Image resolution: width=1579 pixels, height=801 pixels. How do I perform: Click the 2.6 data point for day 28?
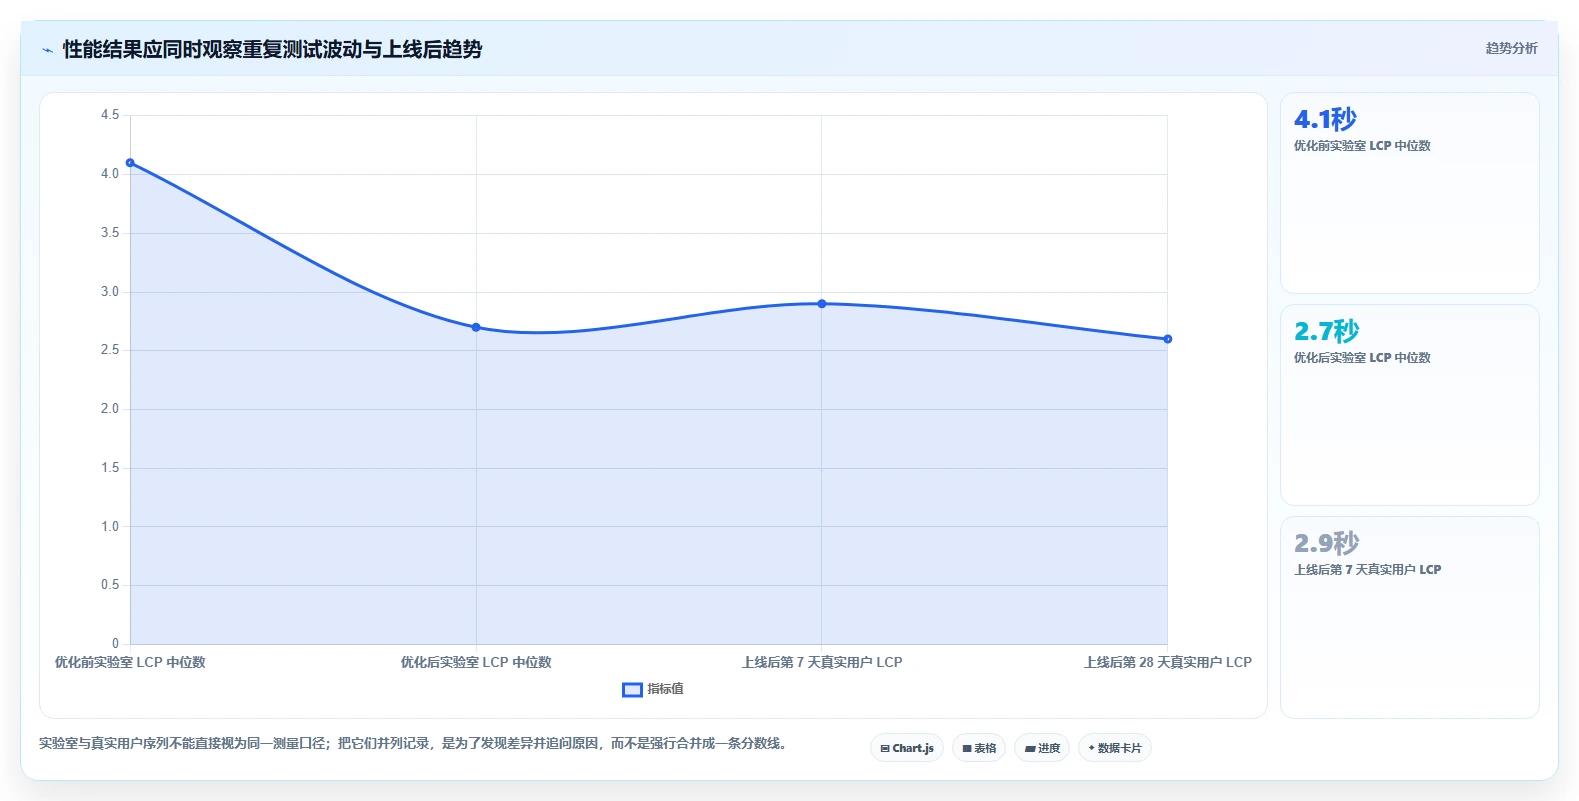[1167, 339]
